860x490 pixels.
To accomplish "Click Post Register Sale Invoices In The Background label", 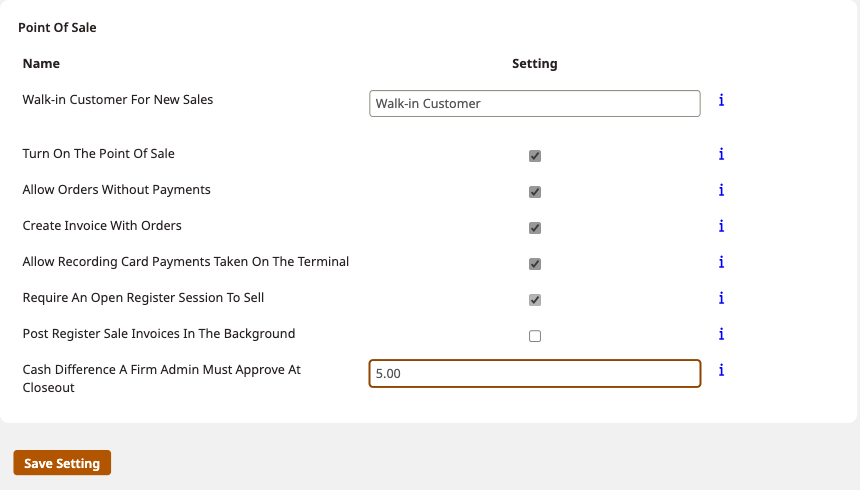I will (159, 334).
